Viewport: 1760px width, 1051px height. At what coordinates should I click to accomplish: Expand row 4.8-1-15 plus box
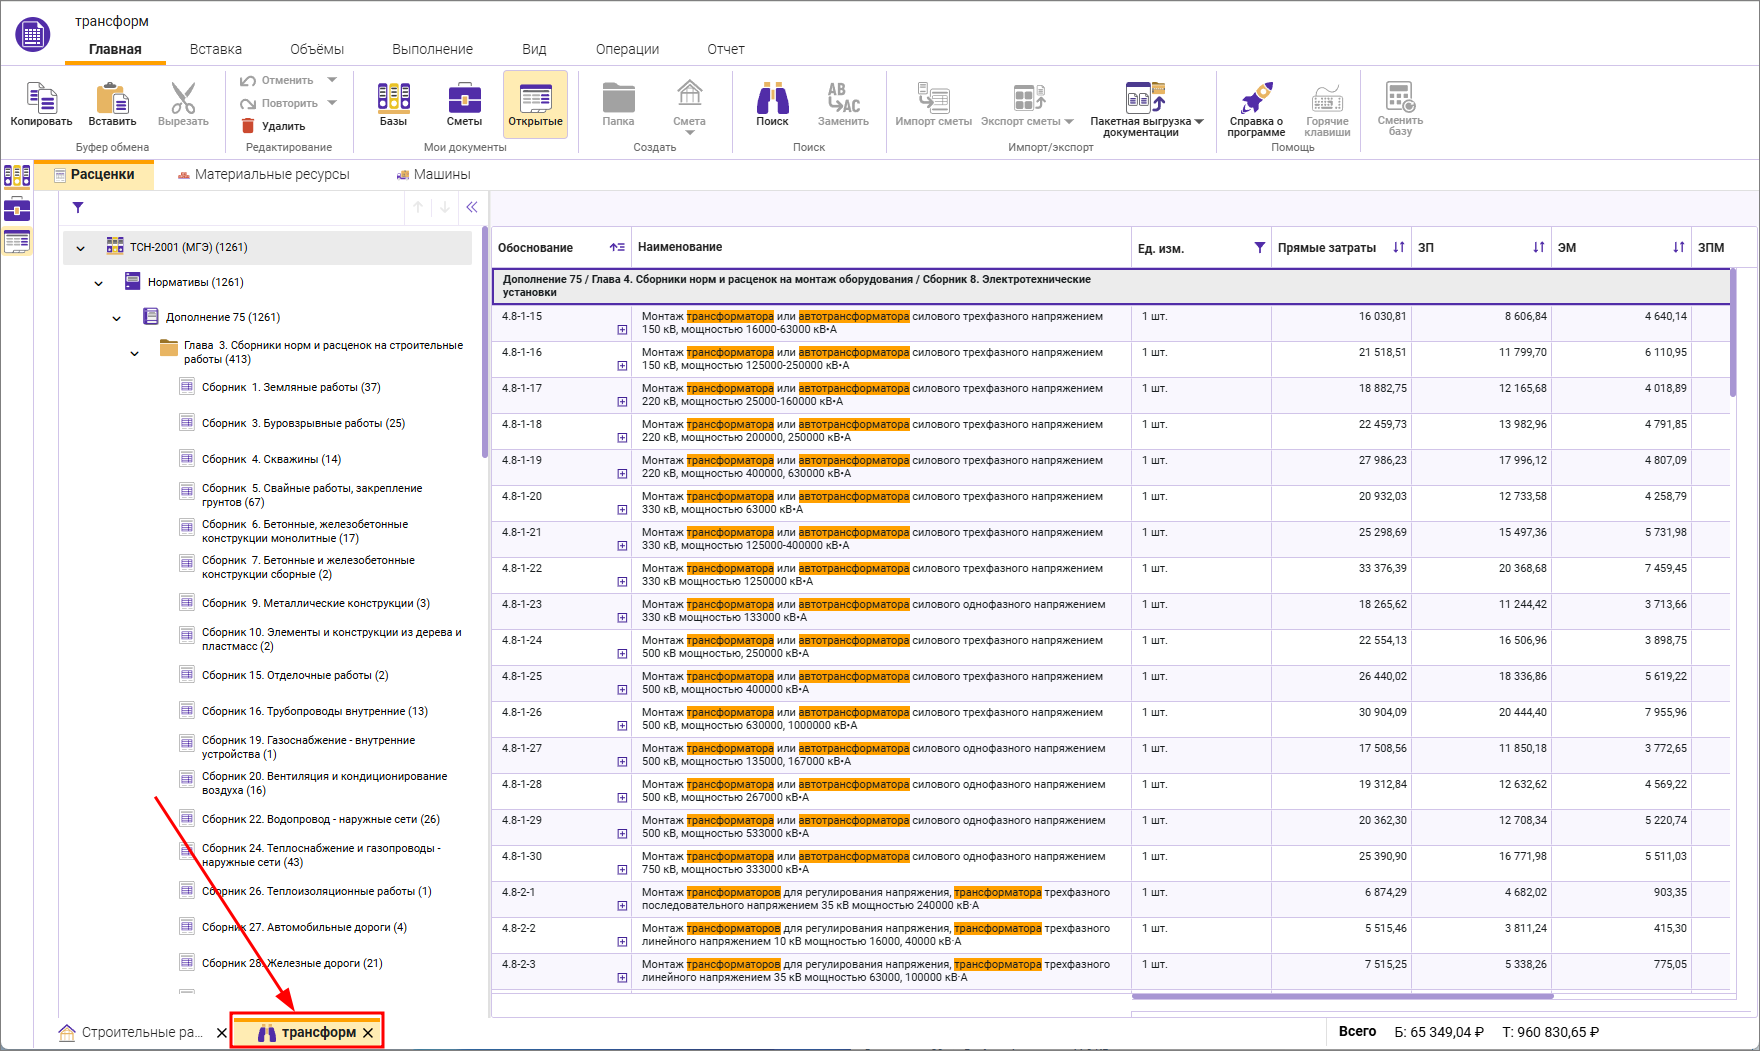pyautogui.click(x=622, y=330)
